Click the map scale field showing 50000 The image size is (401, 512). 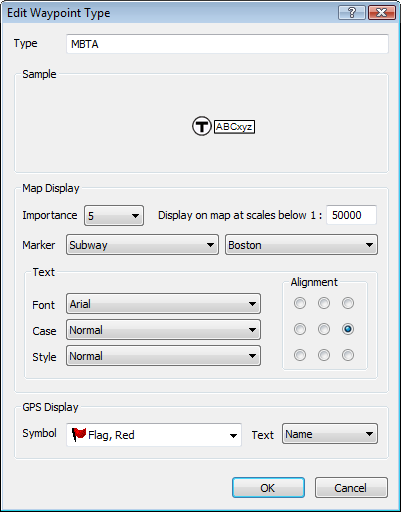pyautogui.click(x=351, y=215)
